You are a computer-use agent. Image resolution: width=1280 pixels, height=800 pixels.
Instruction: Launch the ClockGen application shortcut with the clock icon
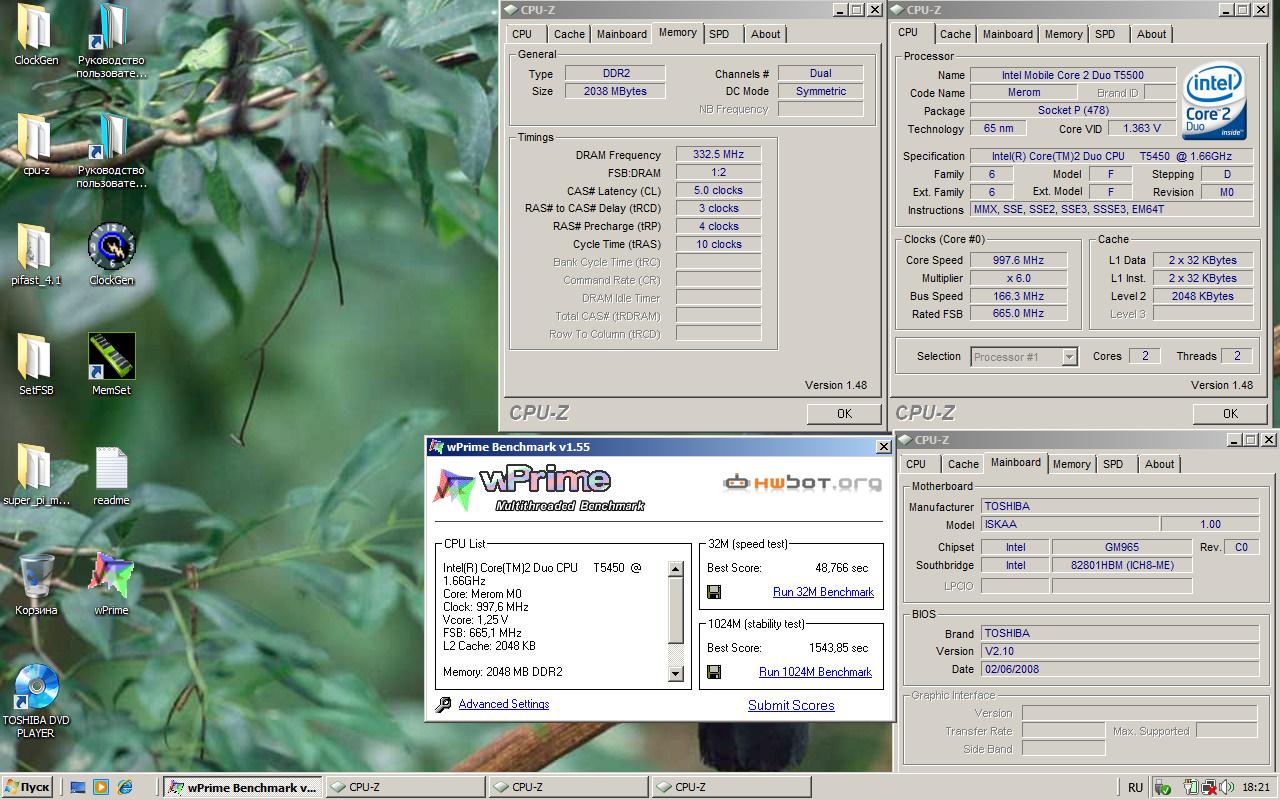coord(112,247)
